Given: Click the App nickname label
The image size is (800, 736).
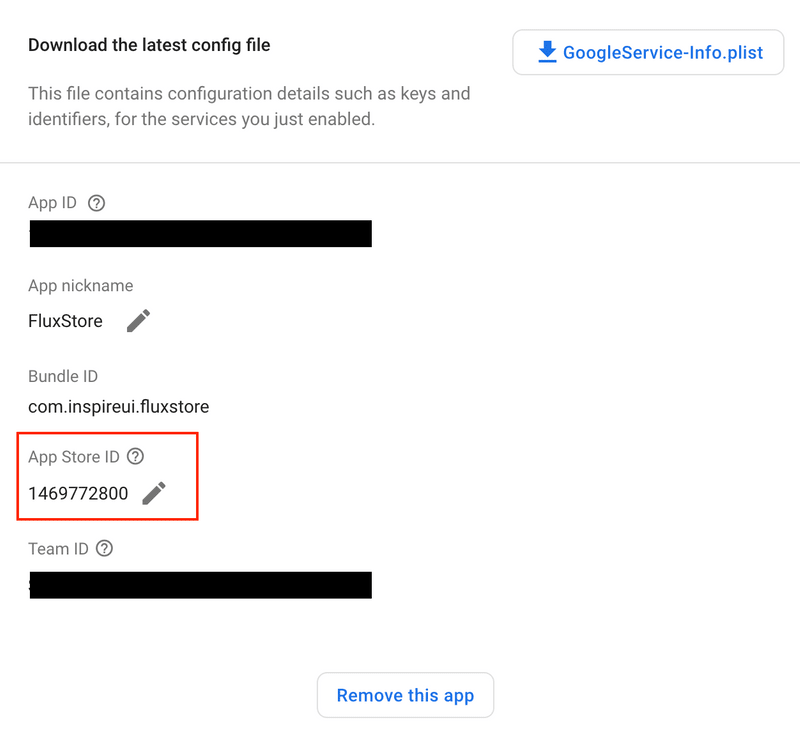Looking at the screenshot, I should (81, 286).
